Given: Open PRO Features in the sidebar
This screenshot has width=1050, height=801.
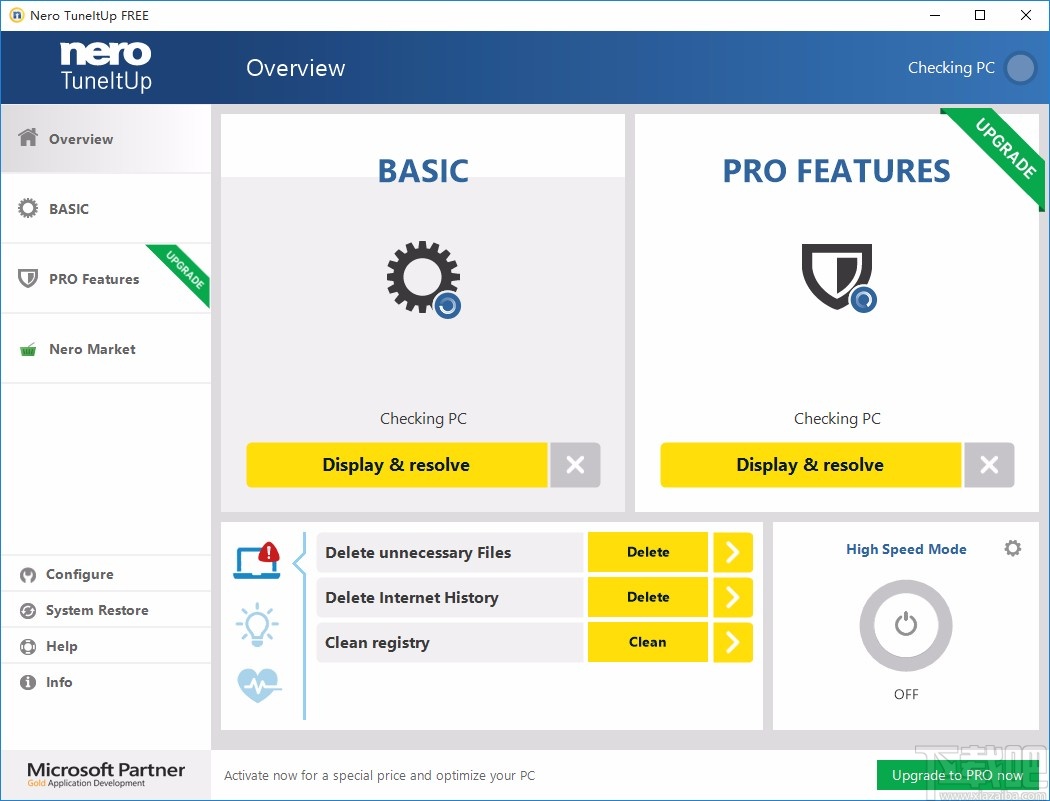Looking at the screenshot, I should (x=106, y=278).
